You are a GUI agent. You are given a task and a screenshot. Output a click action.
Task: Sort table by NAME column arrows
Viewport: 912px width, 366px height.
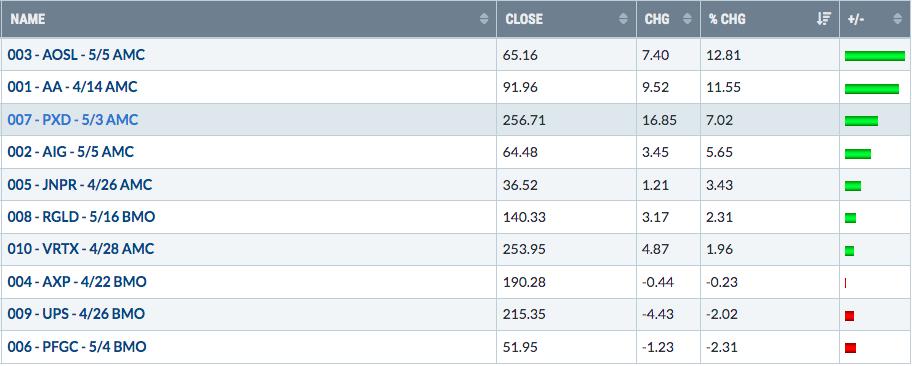[483, 19]
